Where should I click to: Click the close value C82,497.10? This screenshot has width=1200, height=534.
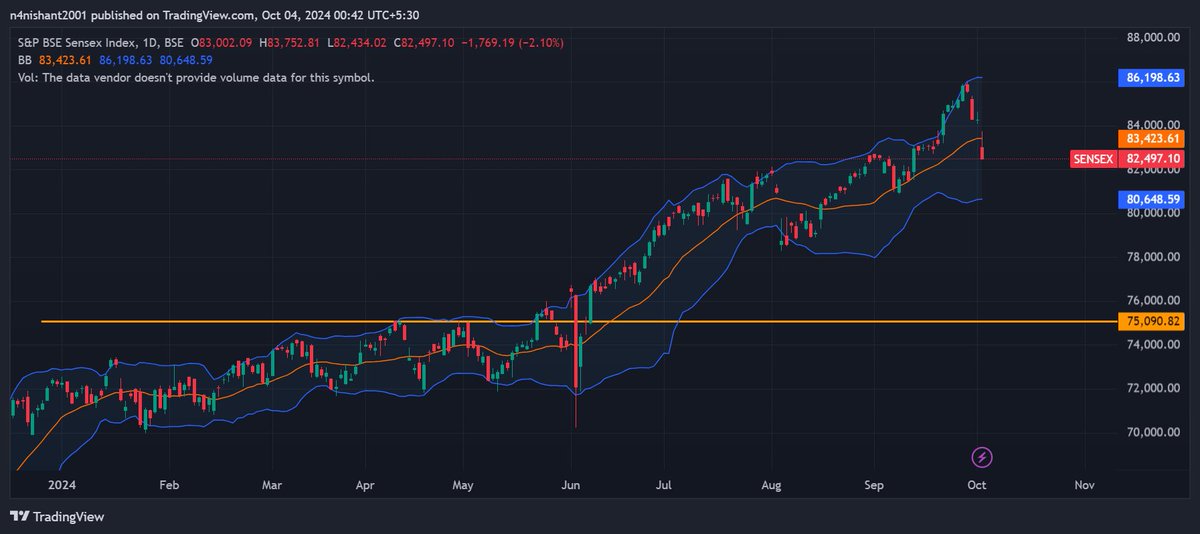pos(424,43)
